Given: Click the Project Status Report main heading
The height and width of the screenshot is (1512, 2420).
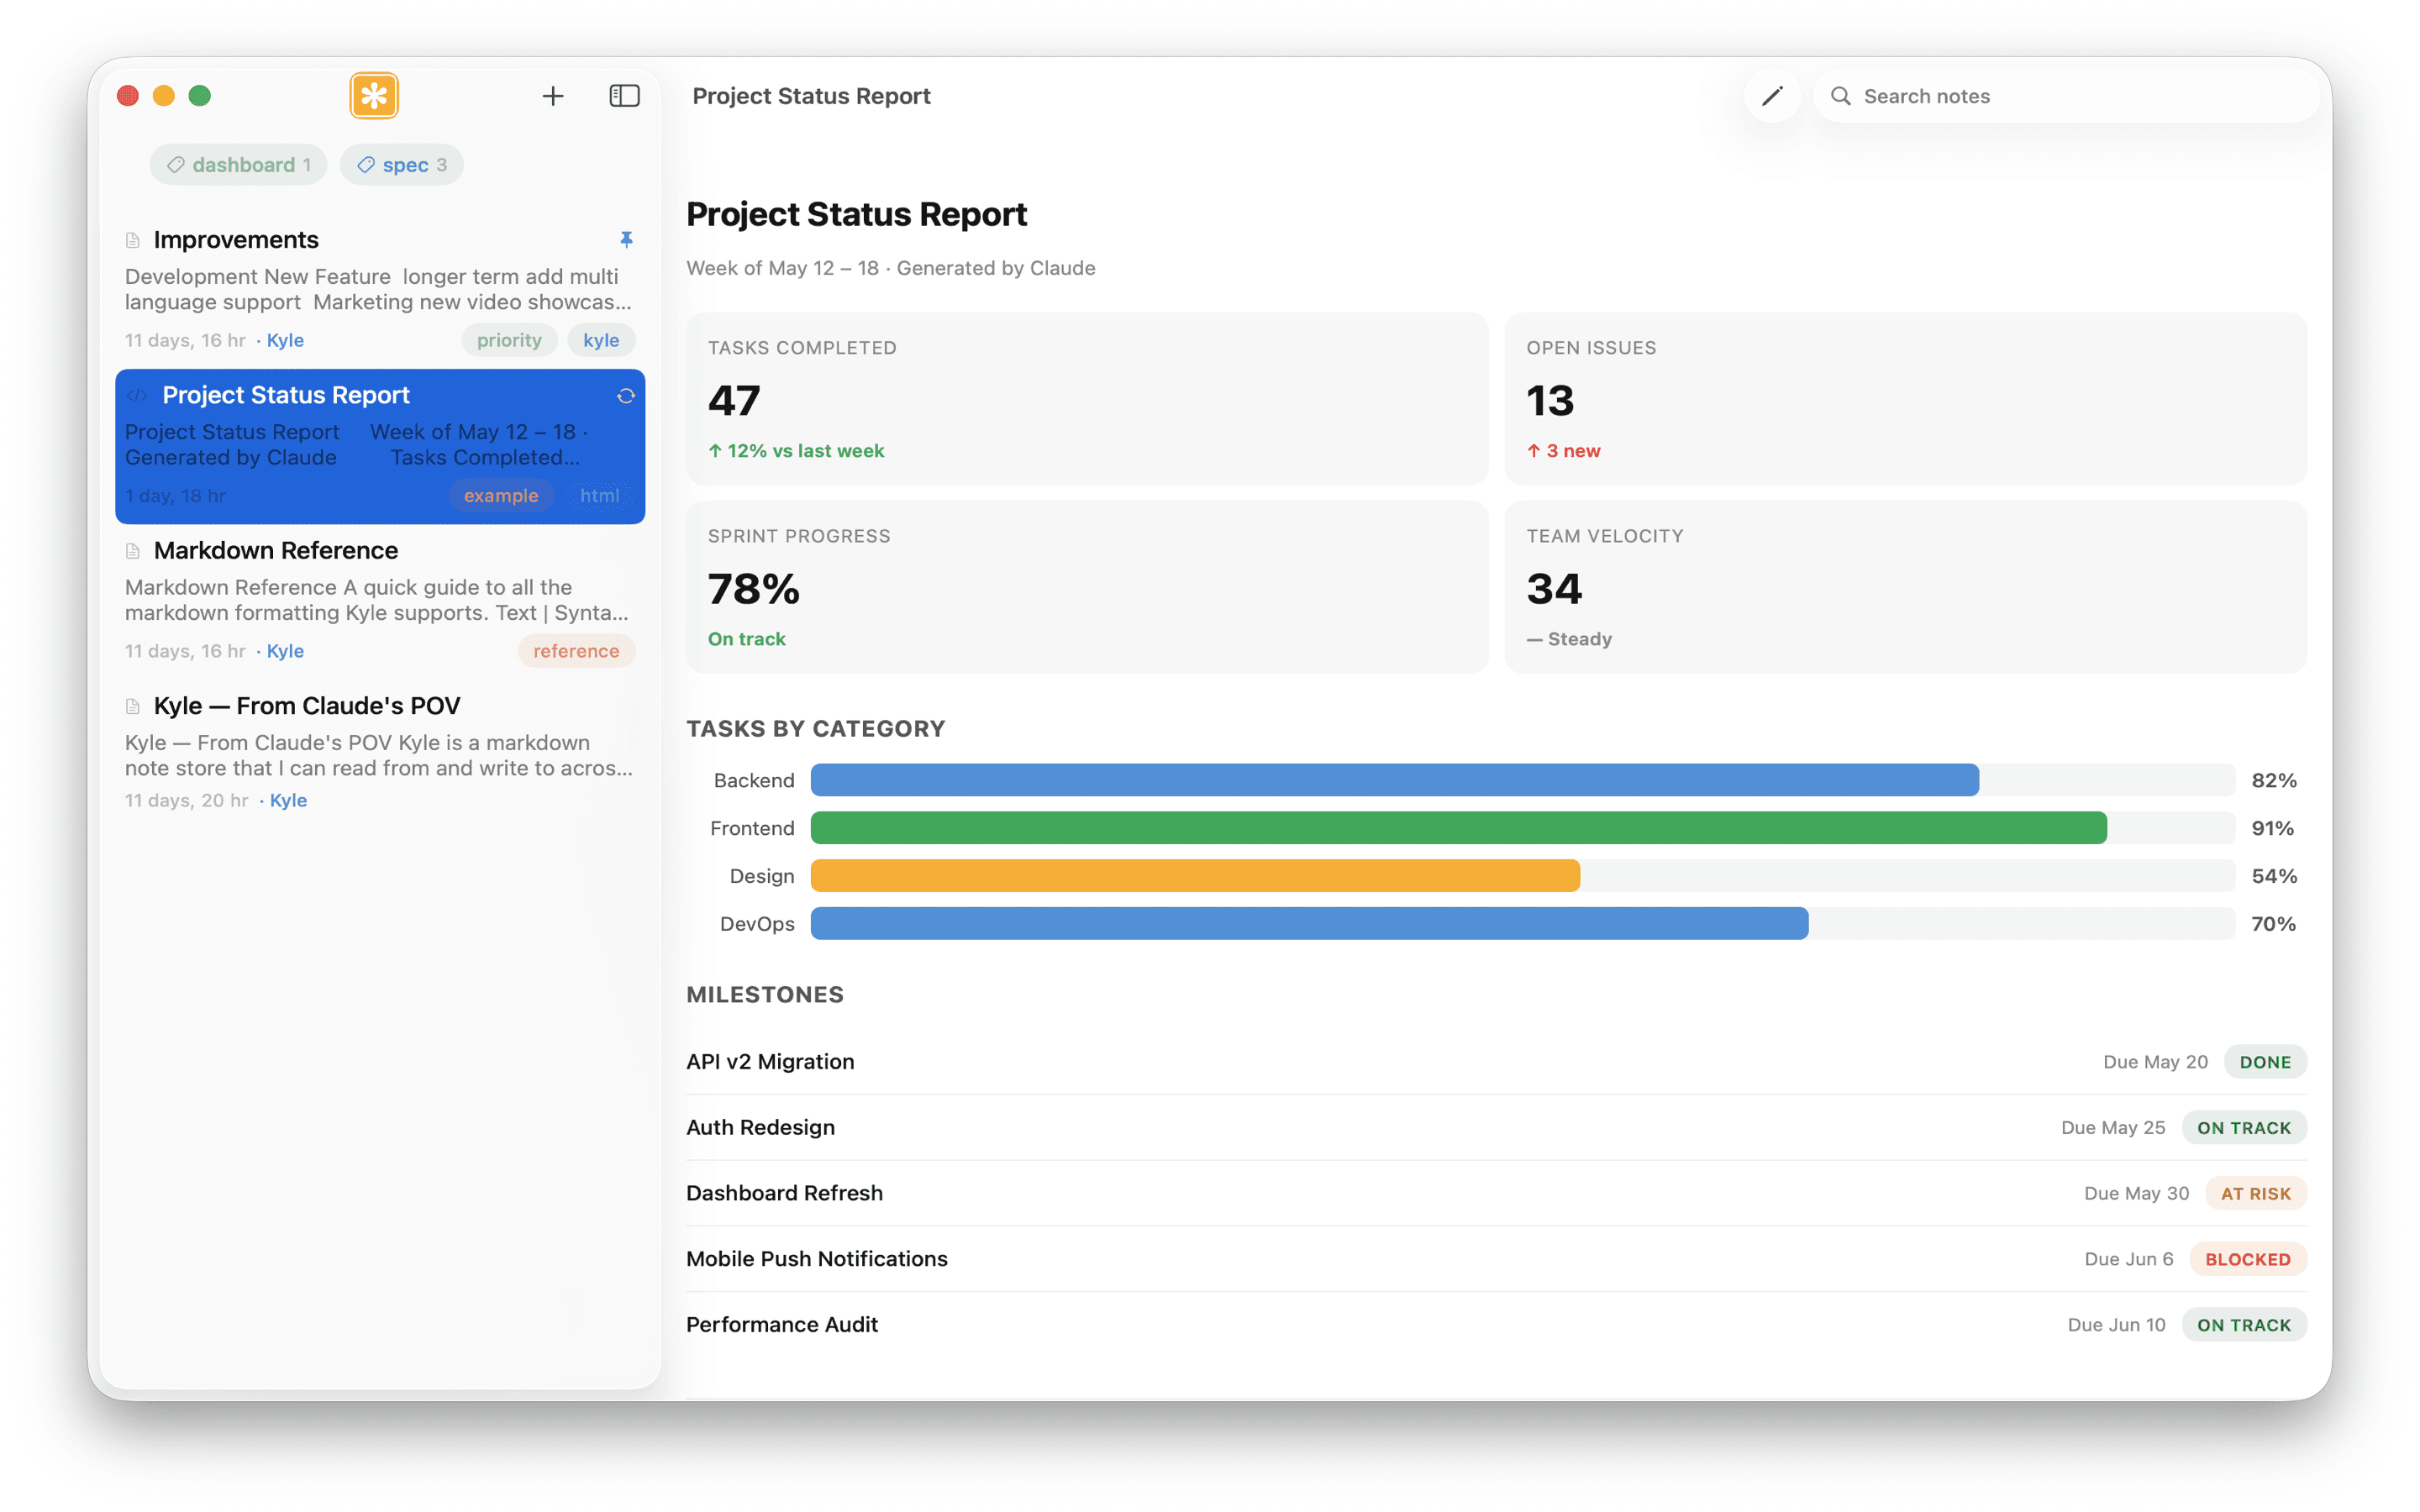Looking at the screenshot, I should pos(857,214).
